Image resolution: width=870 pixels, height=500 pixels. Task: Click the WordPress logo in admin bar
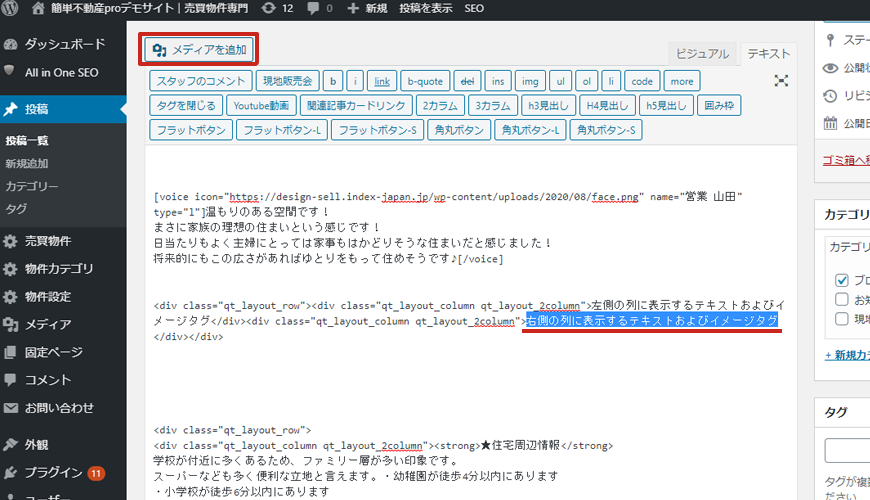[13, 8]
